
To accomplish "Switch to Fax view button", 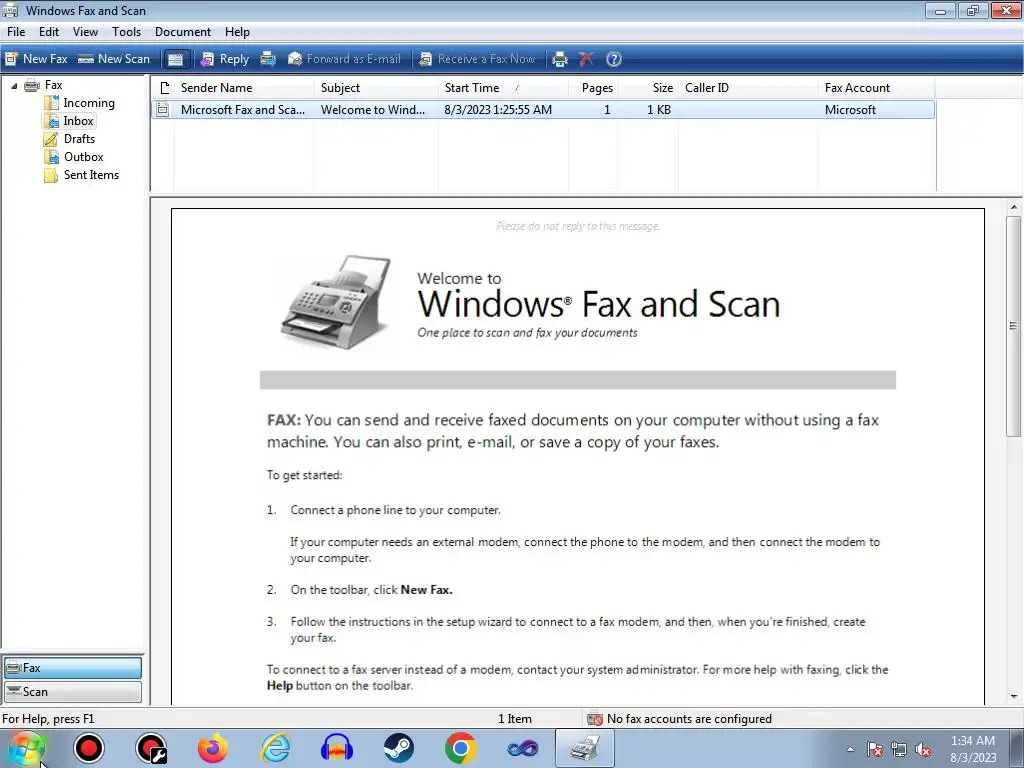I will click(x=72, y=667).
